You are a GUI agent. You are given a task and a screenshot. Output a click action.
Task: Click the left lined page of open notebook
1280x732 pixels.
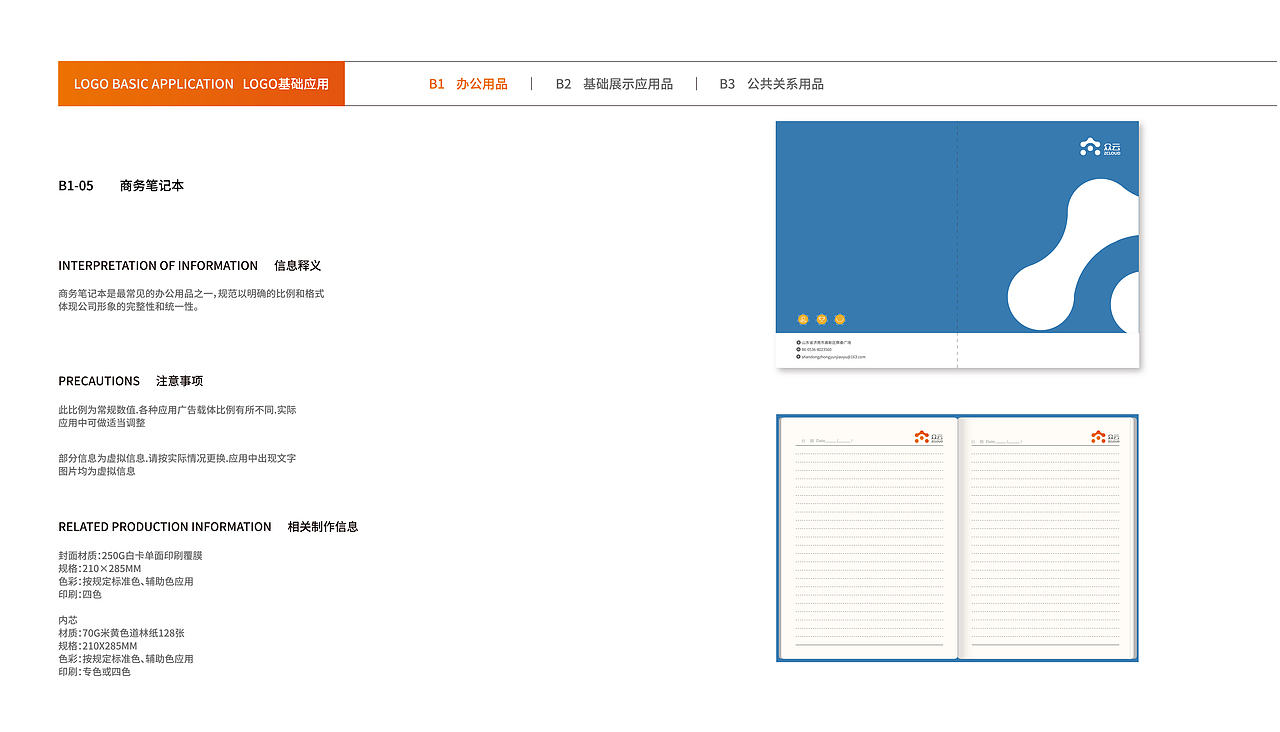pyautogui.click(x=869, y=538)
